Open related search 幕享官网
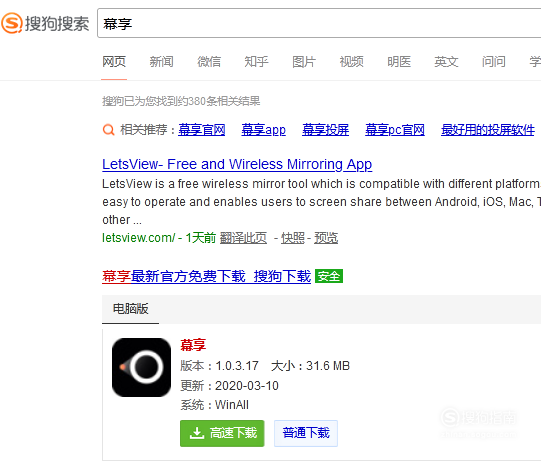This screenshot has height=464, width=541. 202,130
